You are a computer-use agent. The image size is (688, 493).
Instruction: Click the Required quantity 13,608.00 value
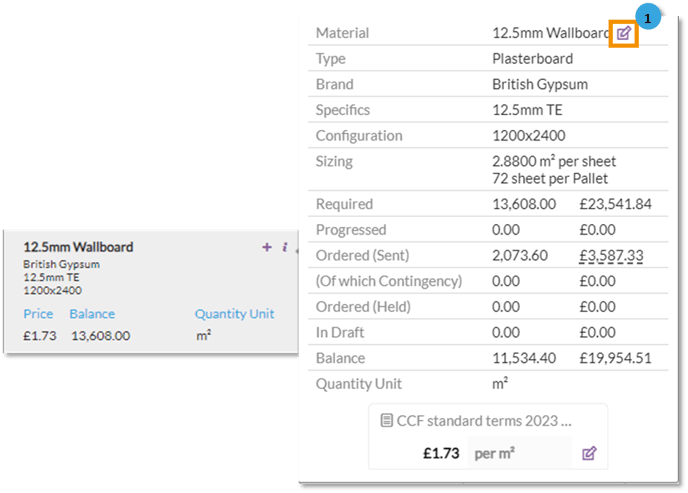(x=524, y=204)
